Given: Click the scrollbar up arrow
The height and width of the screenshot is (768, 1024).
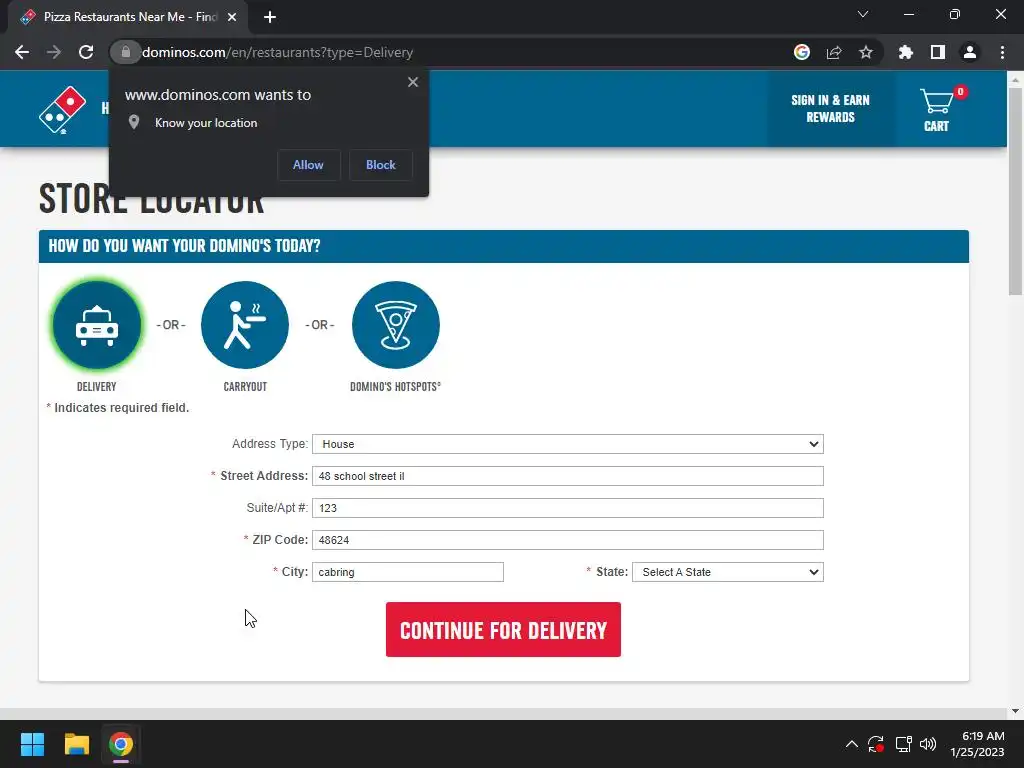Looking at the screenshot, I should coord(1015,80).
